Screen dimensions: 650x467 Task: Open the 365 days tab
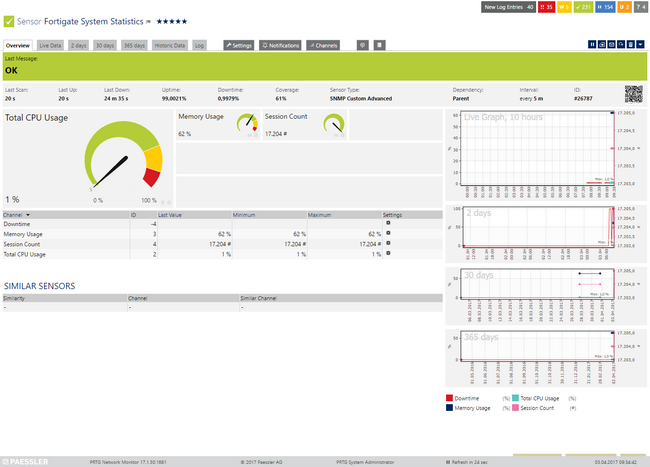pos(134,46)
